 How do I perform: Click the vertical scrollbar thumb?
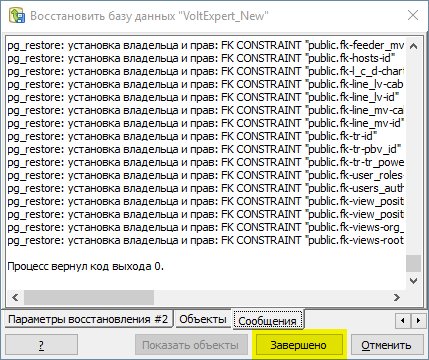(413, 264)
